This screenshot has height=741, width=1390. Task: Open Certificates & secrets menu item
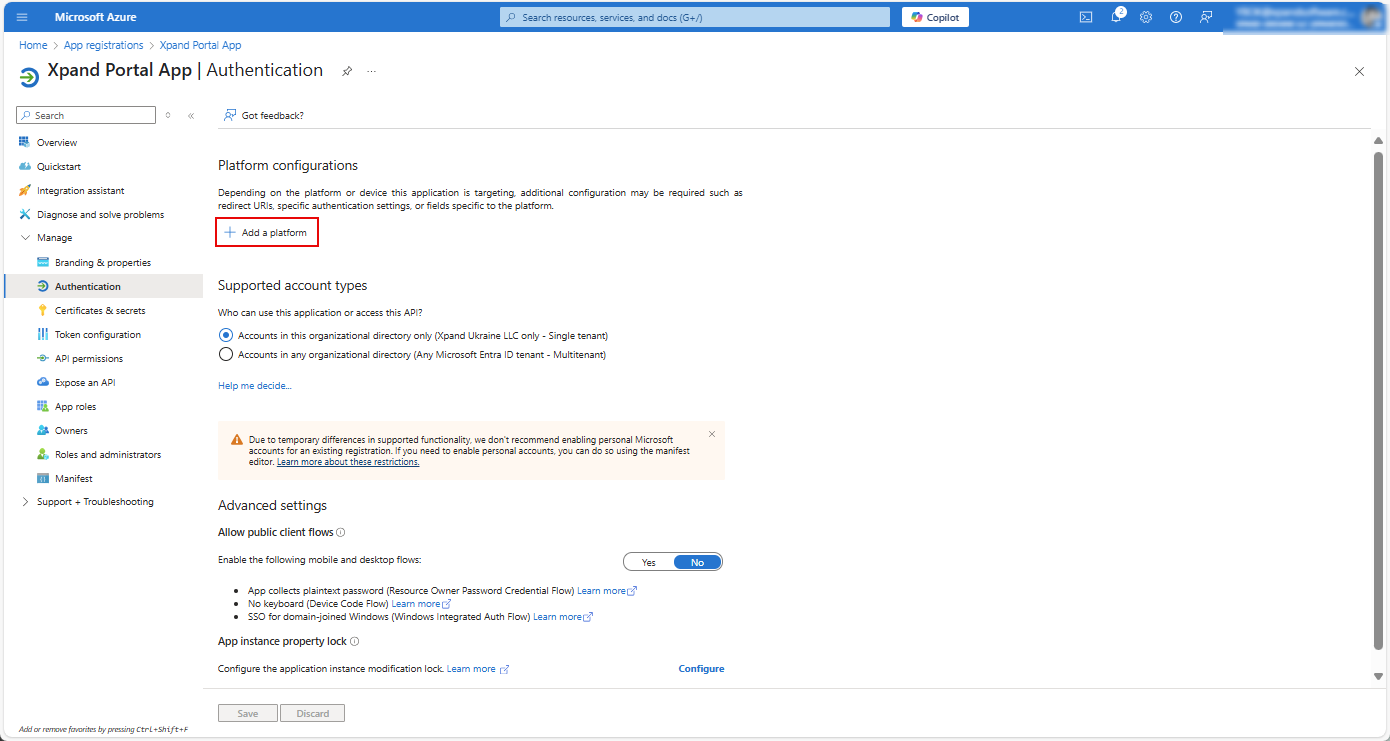[100, 311]
